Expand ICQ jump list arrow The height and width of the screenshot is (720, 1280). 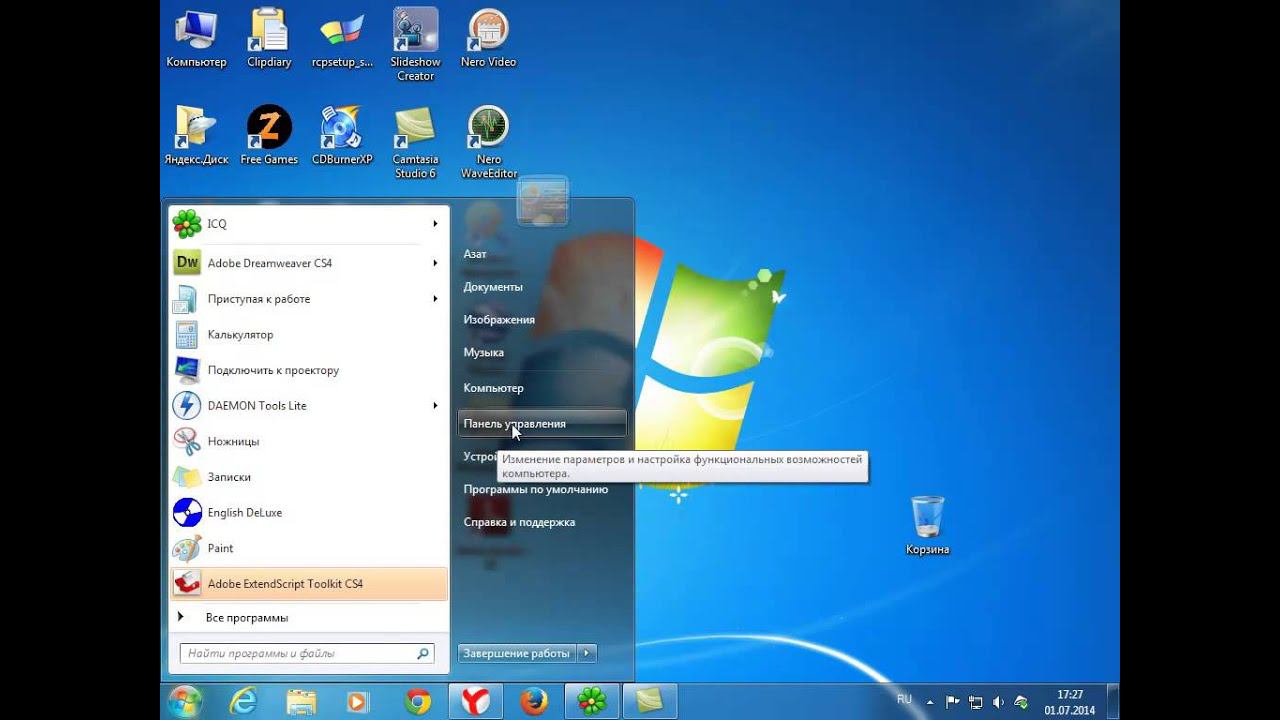(x=435, y=224)
